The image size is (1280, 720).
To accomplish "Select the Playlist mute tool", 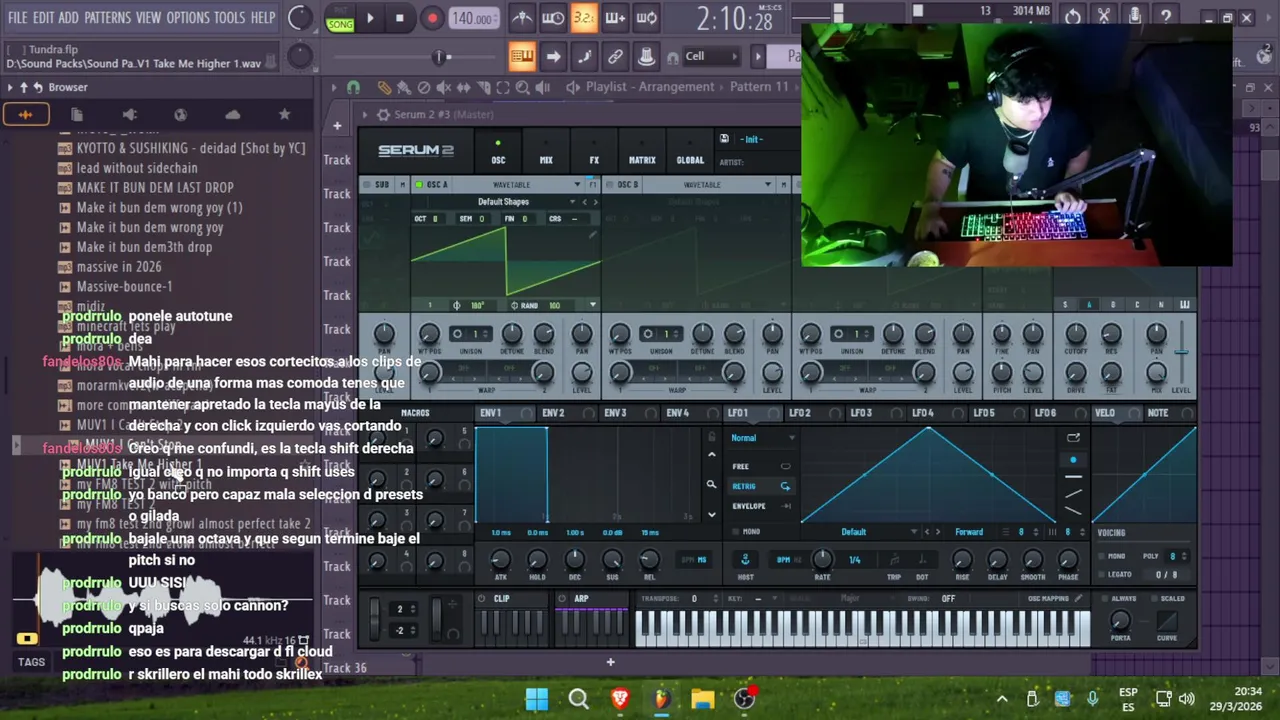I will pyautogui.click(x=444, y=88).
